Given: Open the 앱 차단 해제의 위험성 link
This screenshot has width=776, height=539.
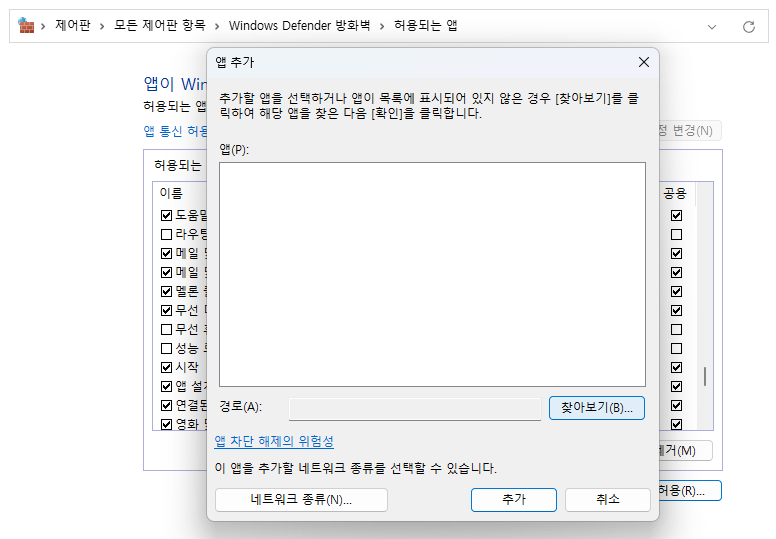Looking at the screenshot, I should coord(274,441).
